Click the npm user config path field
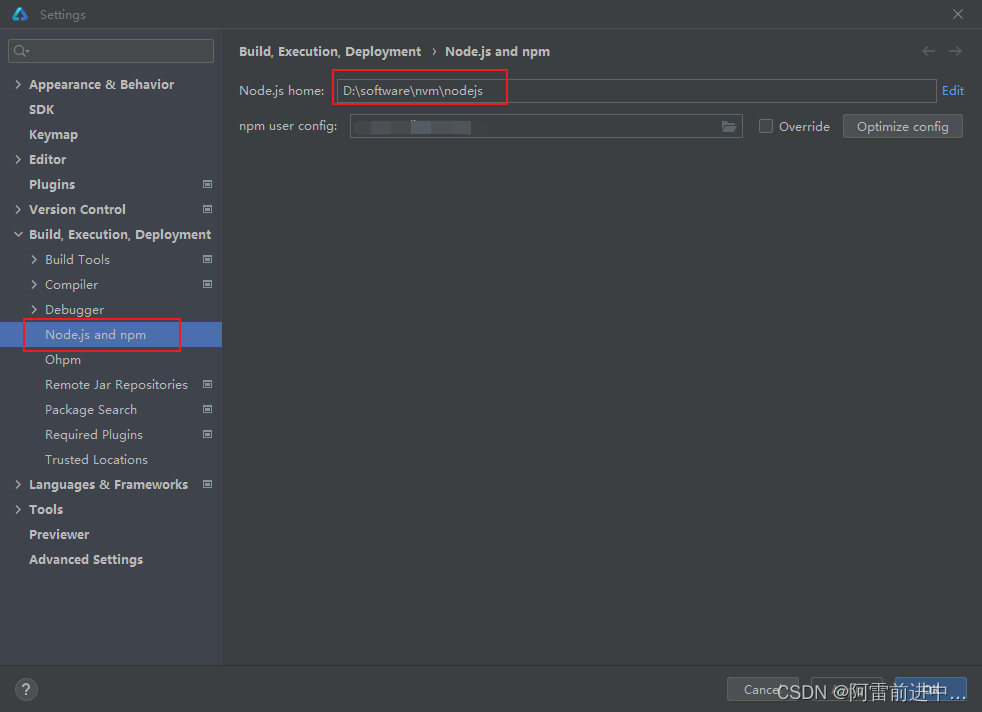Viewport: 982px width, 712px height. [x=546, y=126]
